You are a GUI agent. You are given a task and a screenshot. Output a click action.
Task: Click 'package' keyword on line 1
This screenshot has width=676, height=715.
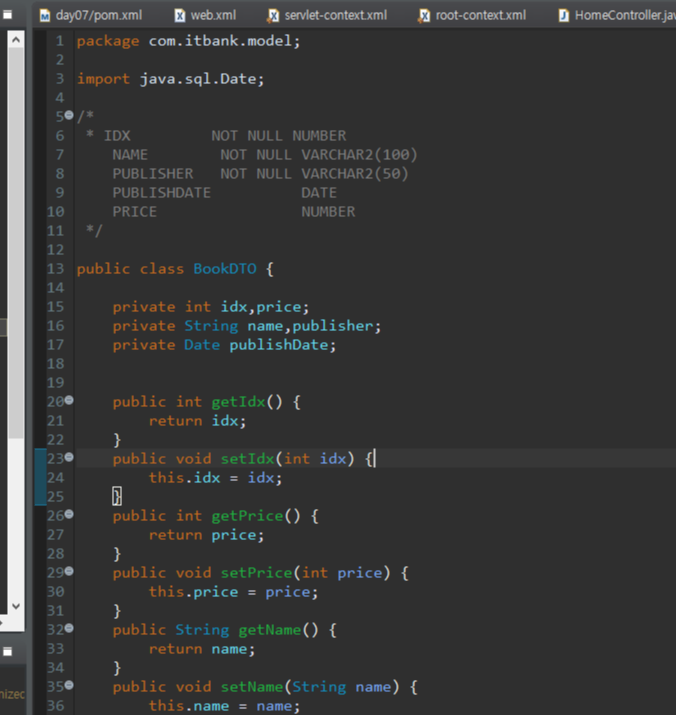point(108,41)
